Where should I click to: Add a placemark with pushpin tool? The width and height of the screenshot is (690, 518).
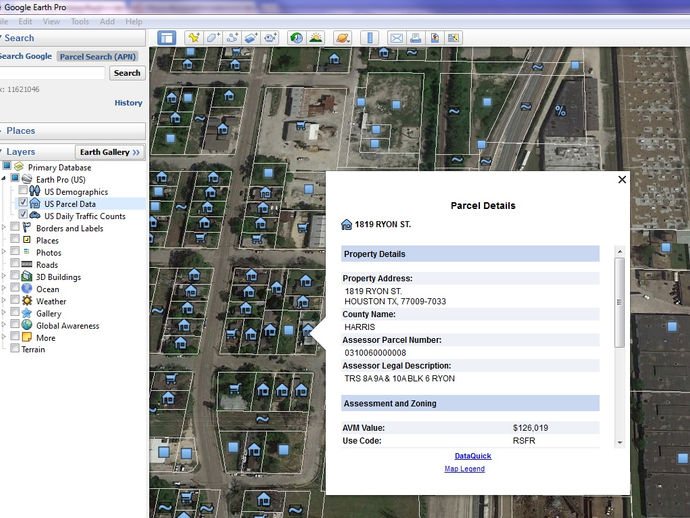[194, 38]
